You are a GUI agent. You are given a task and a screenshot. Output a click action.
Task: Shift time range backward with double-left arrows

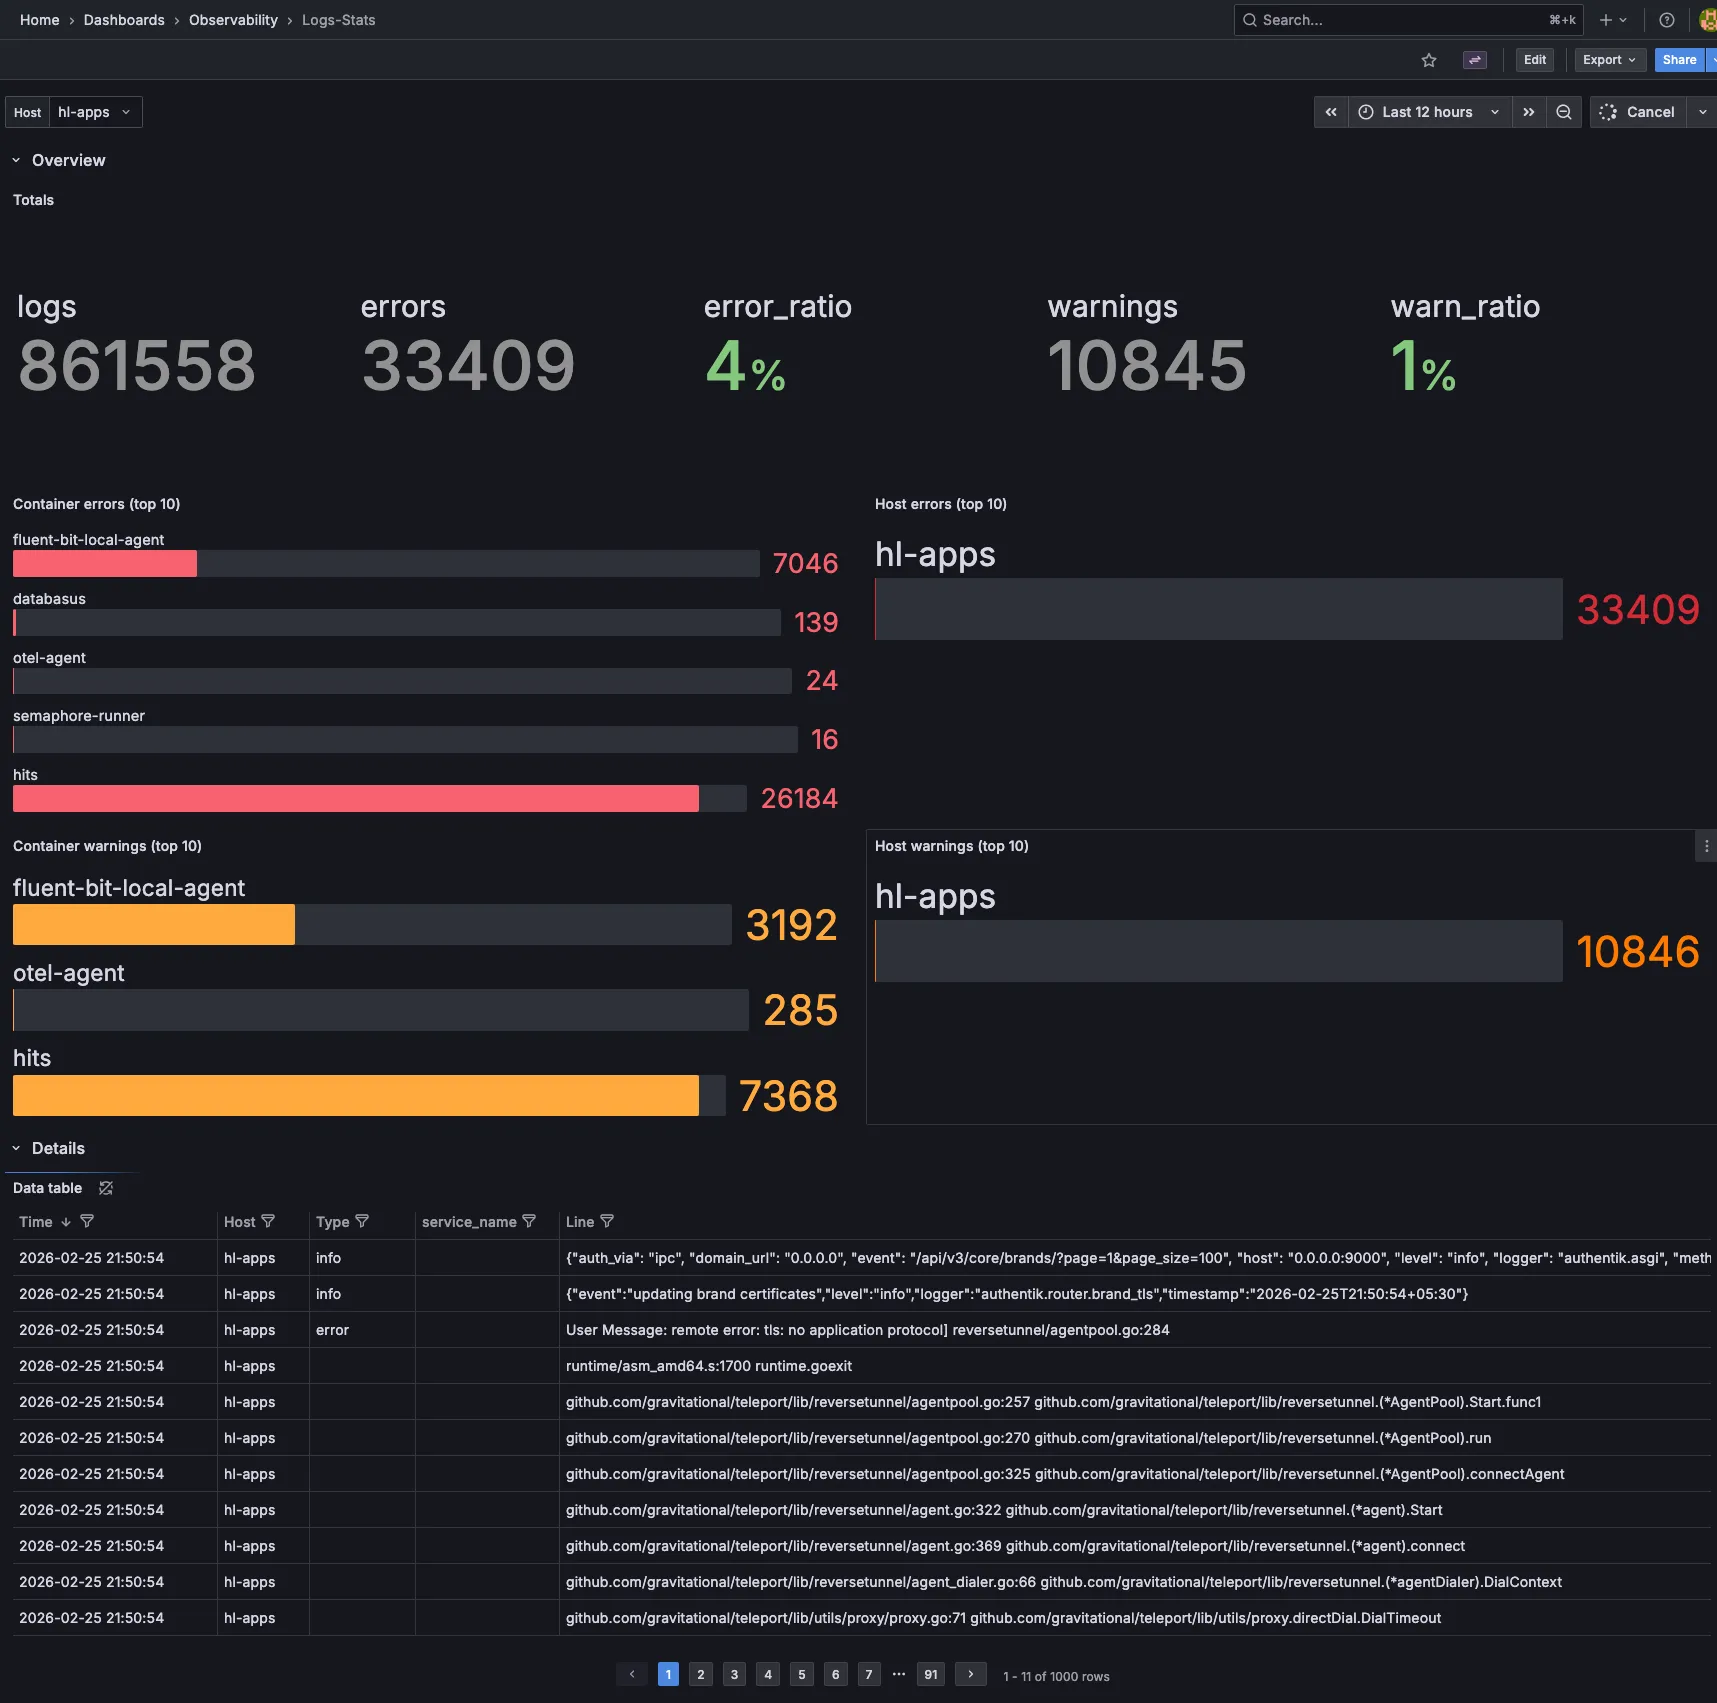(x=1331, y=112)
